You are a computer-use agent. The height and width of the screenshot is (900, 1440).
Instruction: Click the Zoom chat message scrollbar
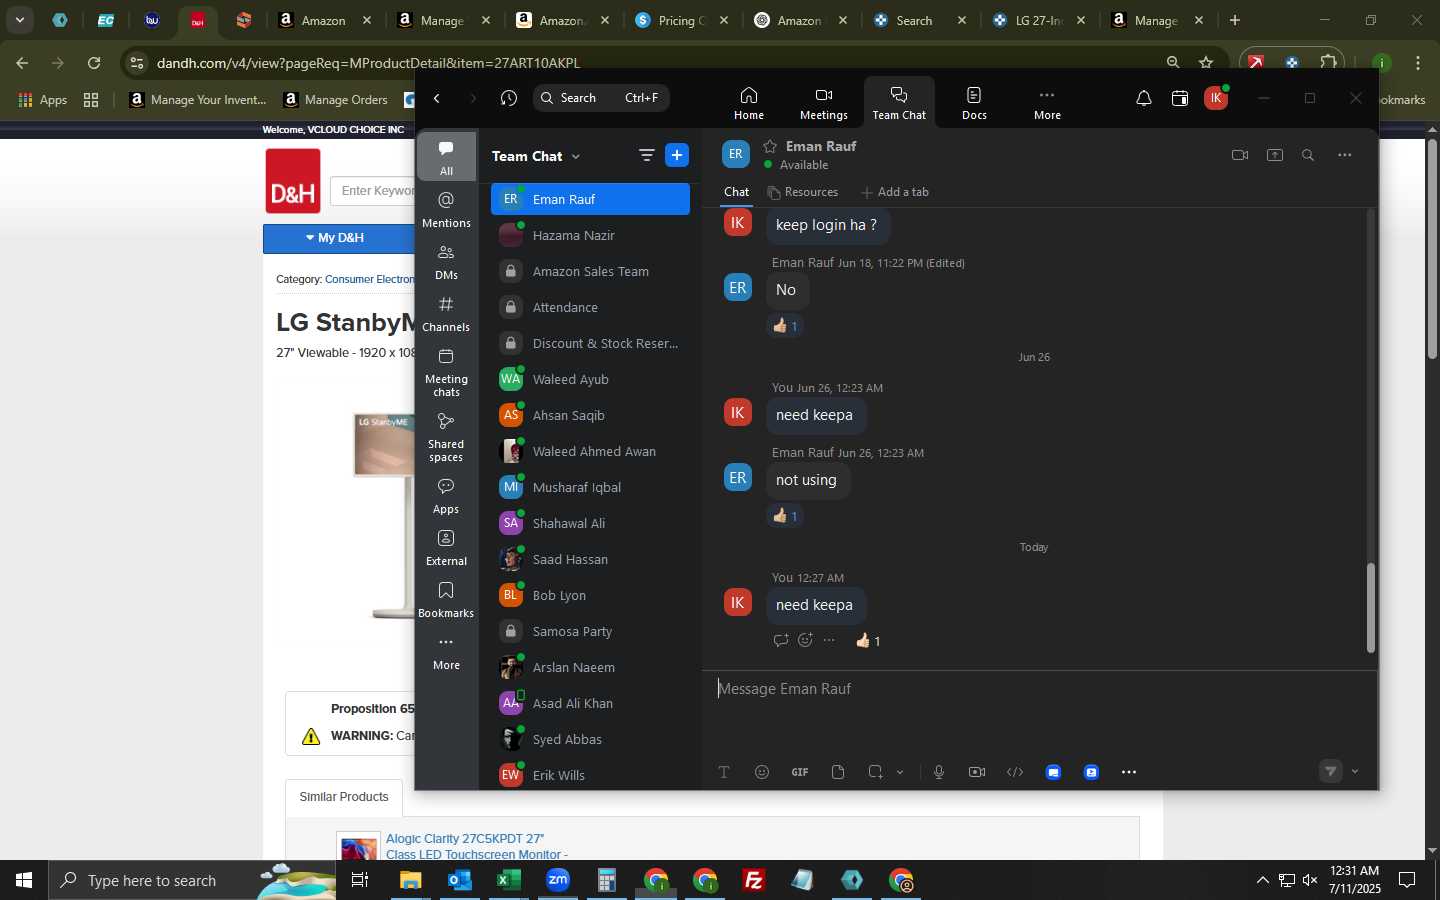pyautogui.click(x=1371, y=608)
